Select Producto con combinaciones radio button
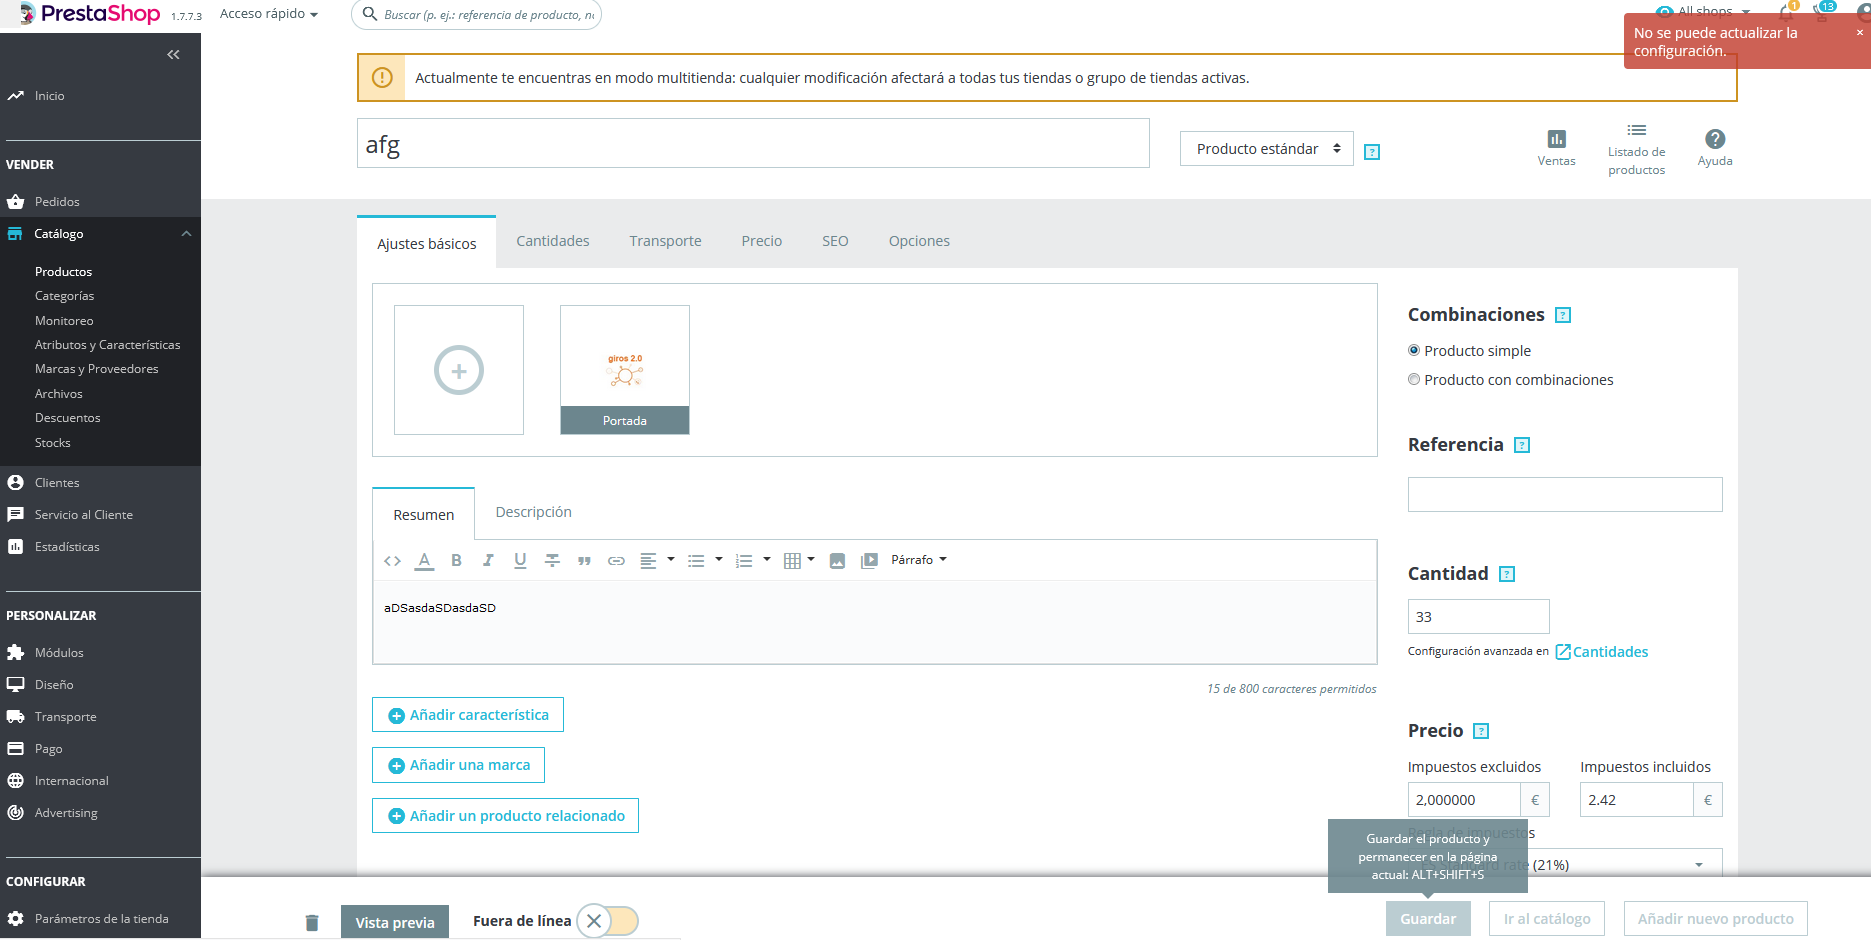 point(1414,379)
